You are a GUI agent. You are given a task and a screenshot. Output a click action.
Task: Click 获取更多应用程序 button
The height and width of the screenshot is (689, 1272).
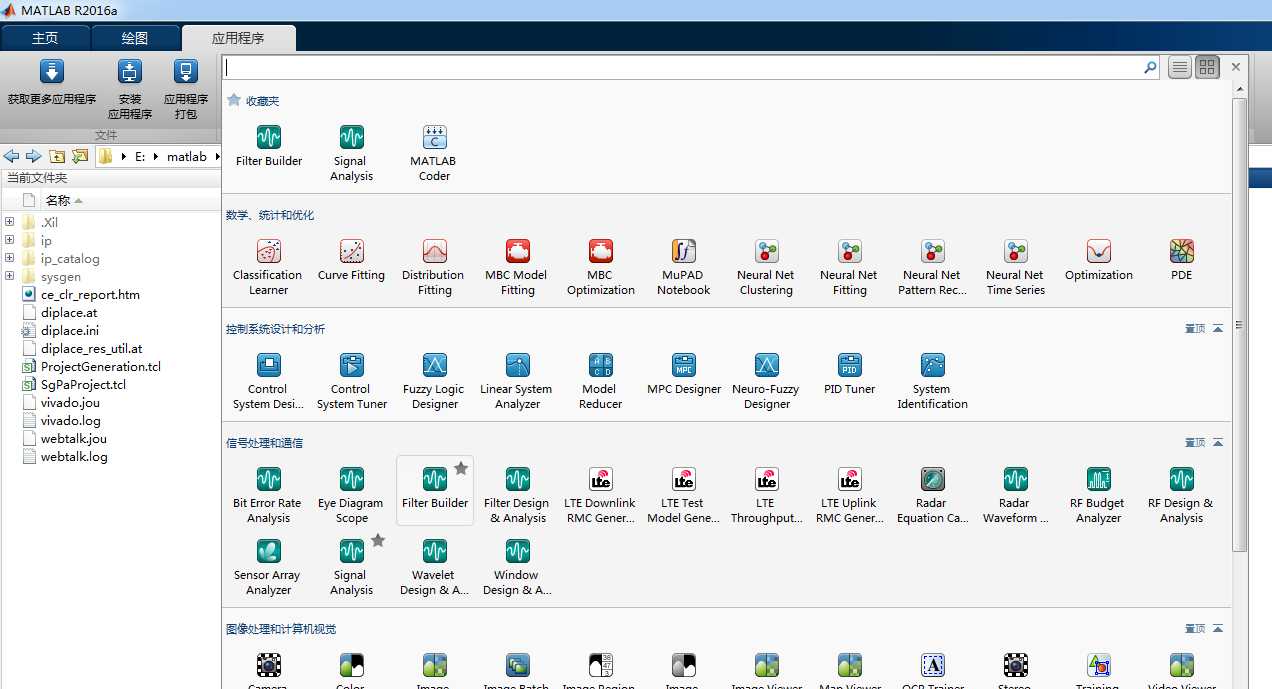click(x=52, y=83)
